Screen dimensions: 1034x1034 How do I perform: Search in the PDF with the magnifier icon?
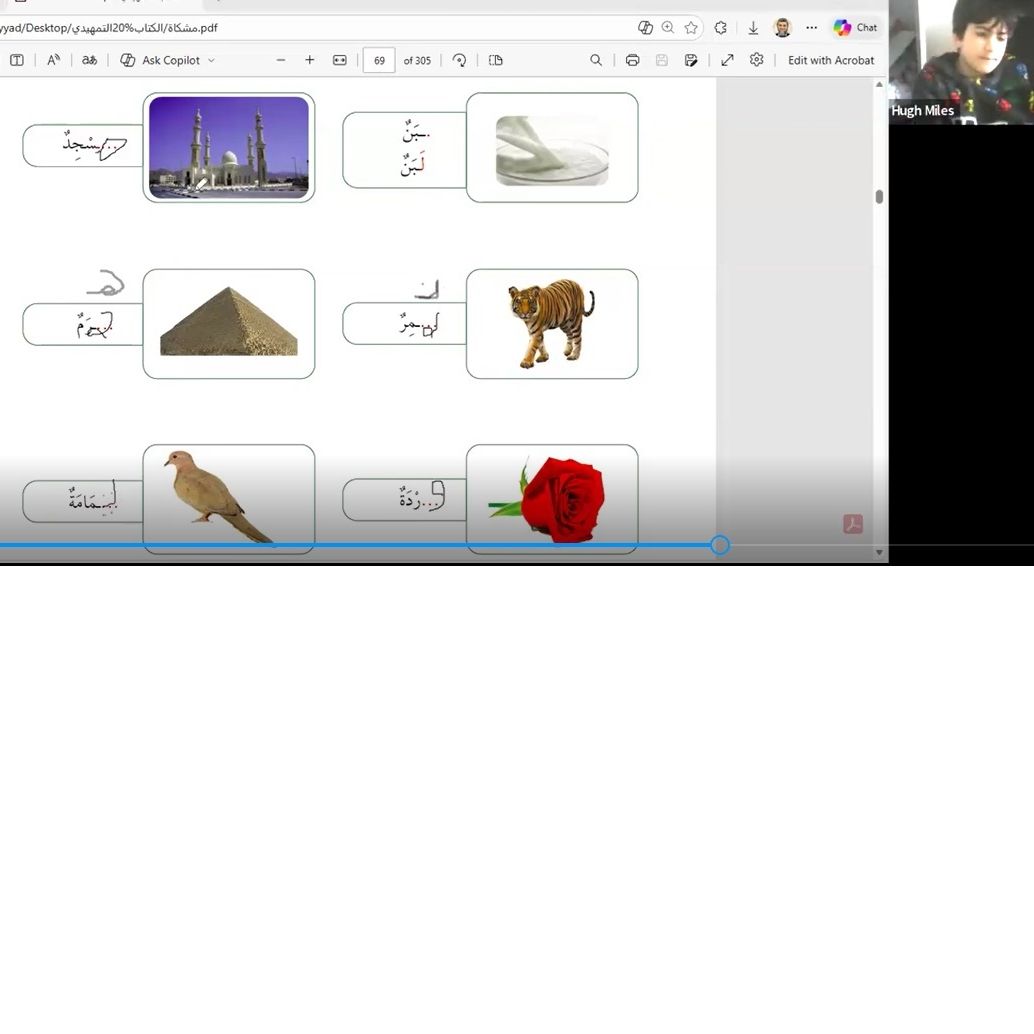[596, 60]
